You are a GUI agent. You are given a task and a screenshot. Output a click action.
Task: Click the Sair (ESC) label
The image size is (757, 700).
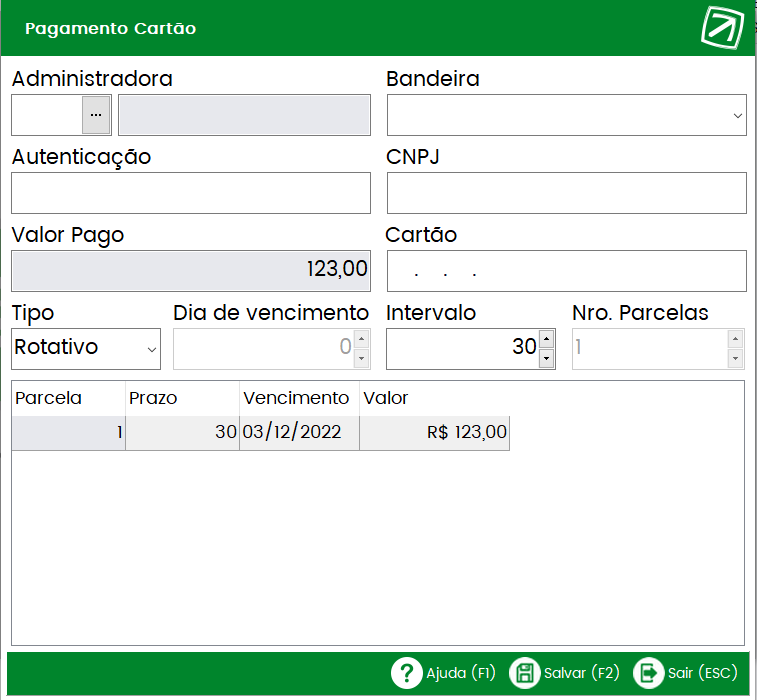point(702,673)
